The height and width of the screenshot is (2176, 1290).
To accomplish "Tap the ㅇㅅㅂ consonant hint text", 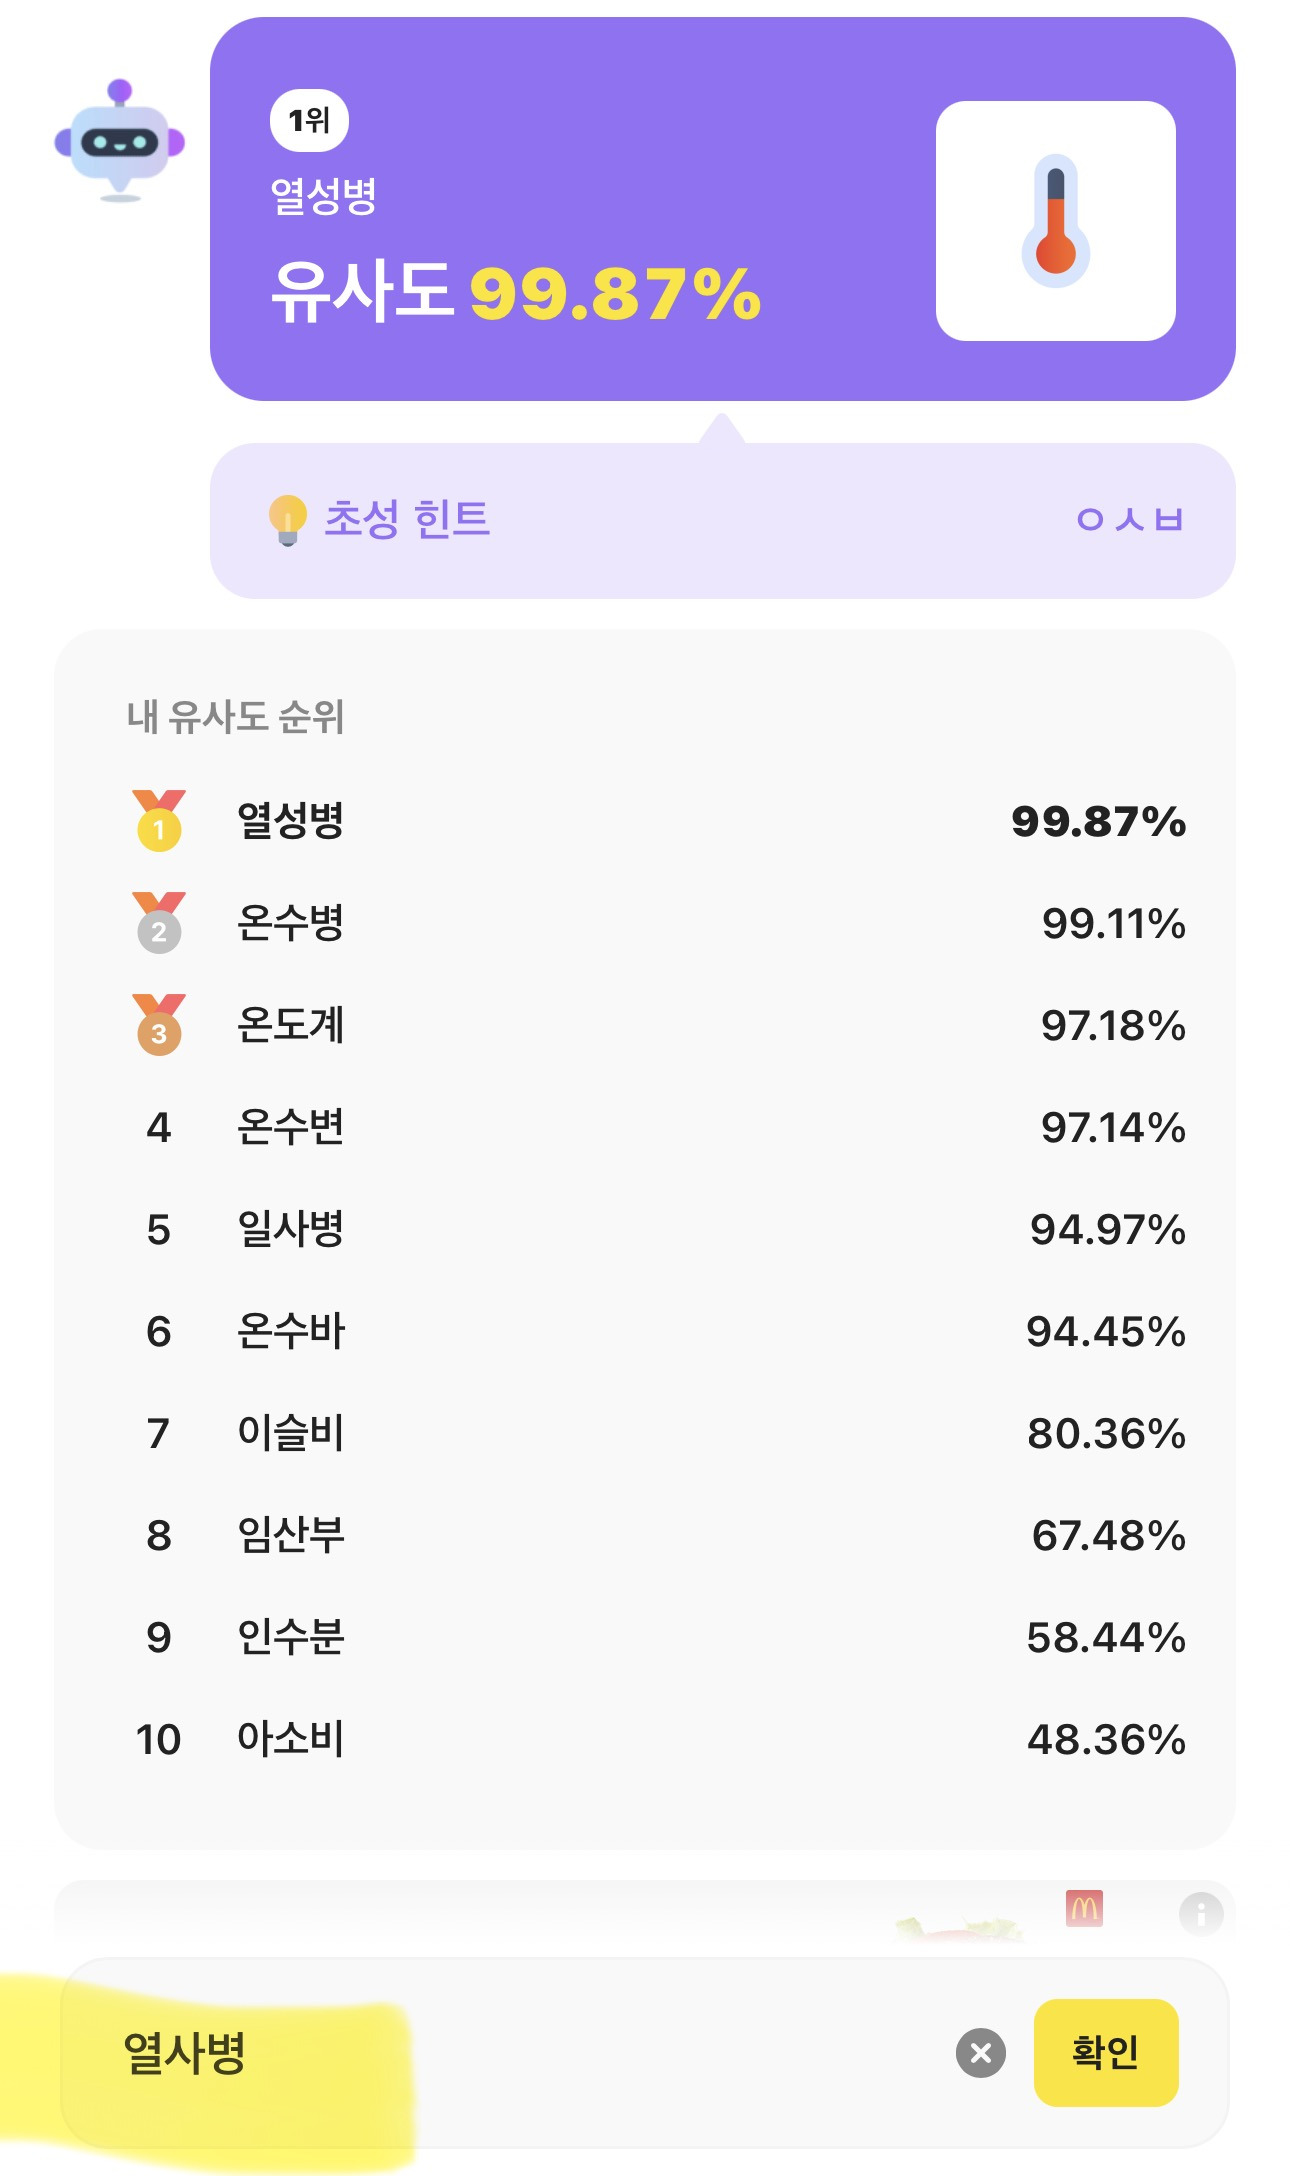I will tap(1130, 520).
